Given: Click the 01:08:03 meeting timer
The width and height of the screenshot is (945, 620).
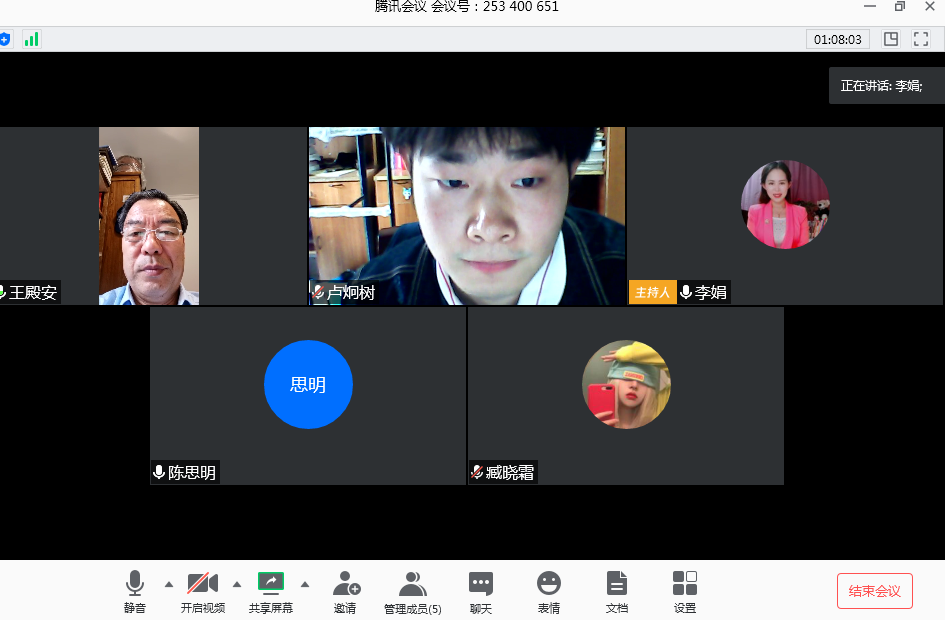Looking at the screenshot, I should [x=838, y=39].
